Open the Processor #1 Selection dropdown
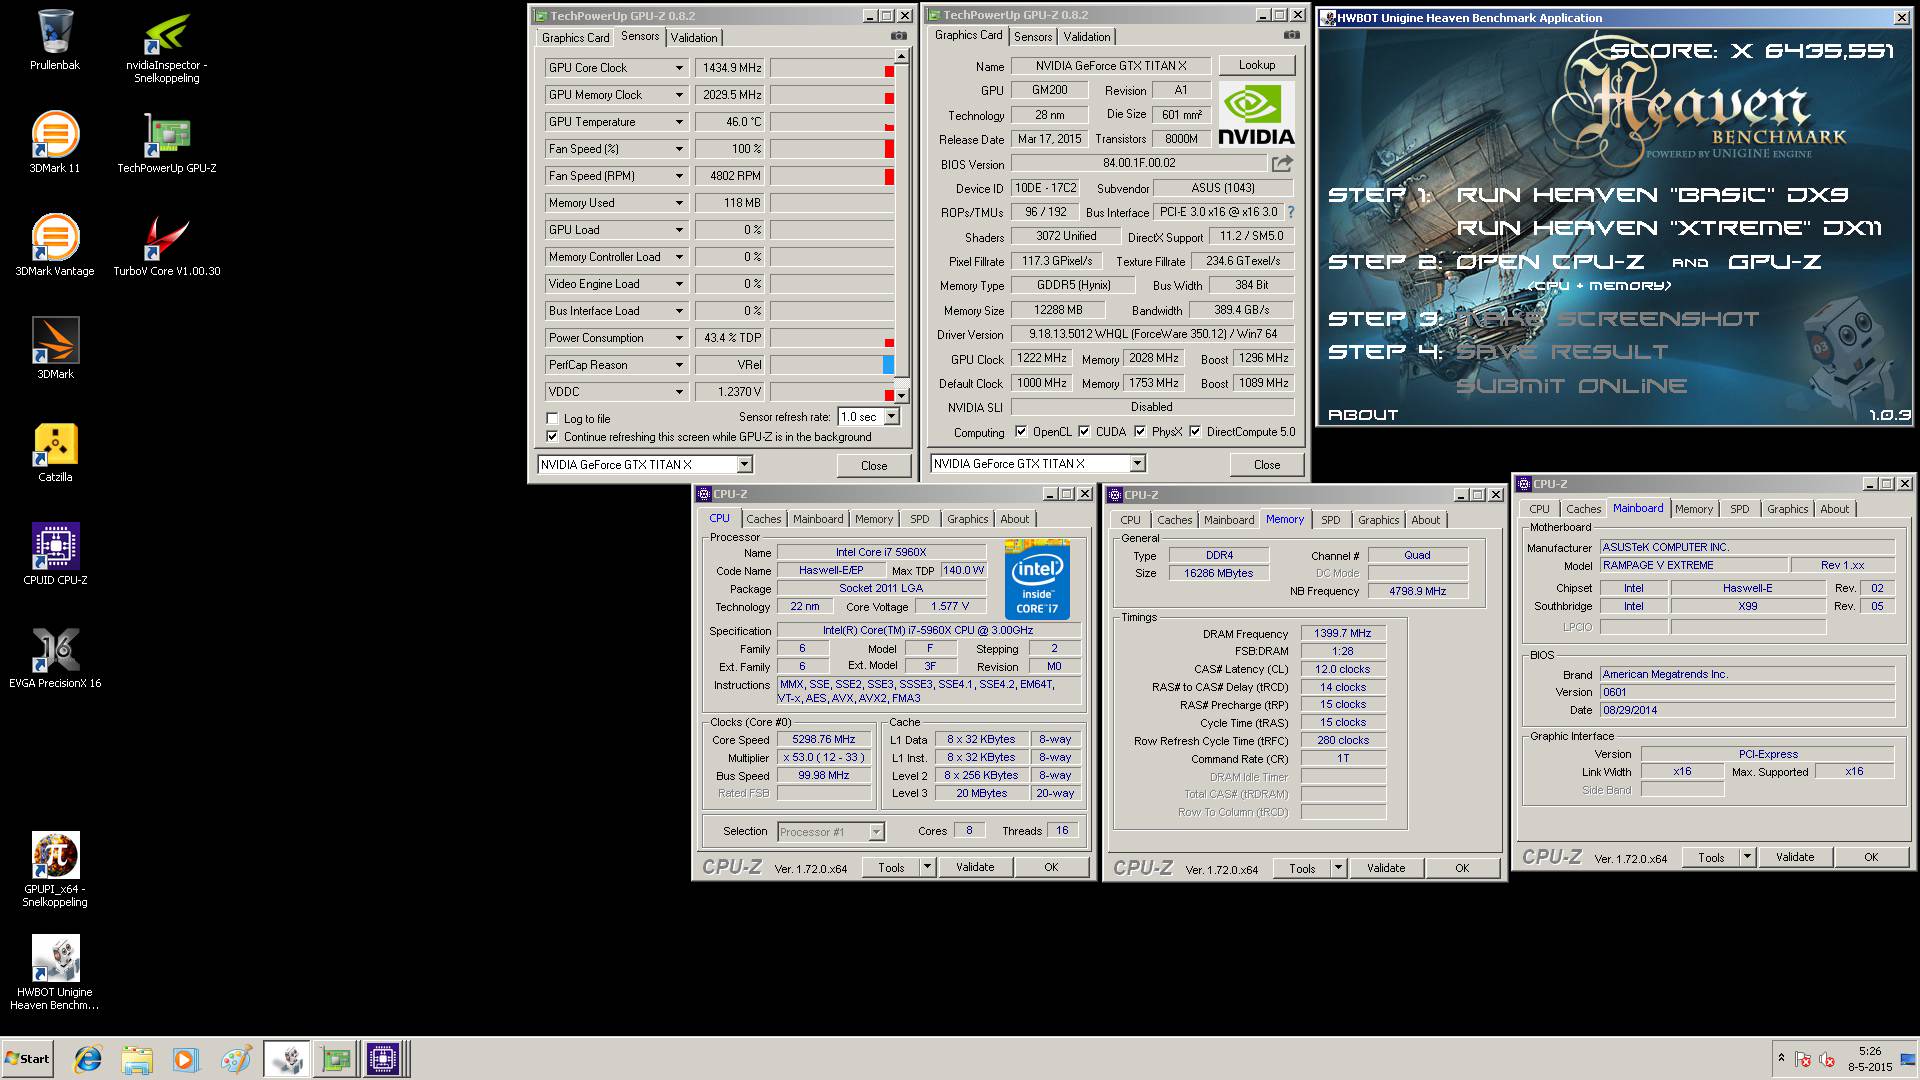The image size is (1920, 1080). [x=876, y=832]
